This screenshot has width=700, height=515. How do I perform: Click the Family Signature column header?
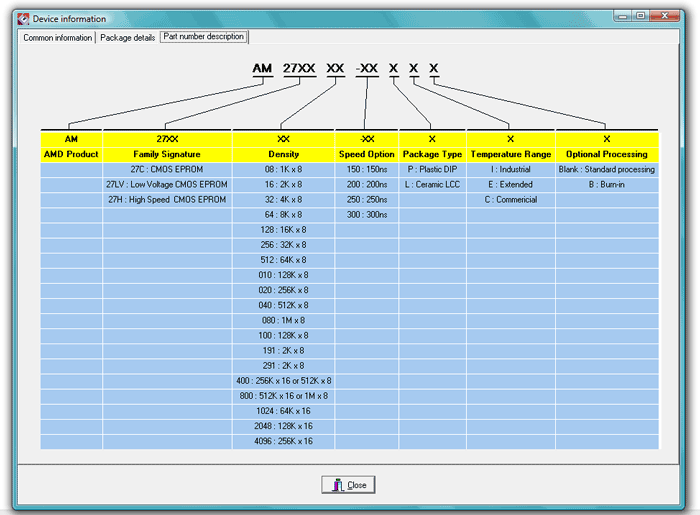tap(167, 154)
